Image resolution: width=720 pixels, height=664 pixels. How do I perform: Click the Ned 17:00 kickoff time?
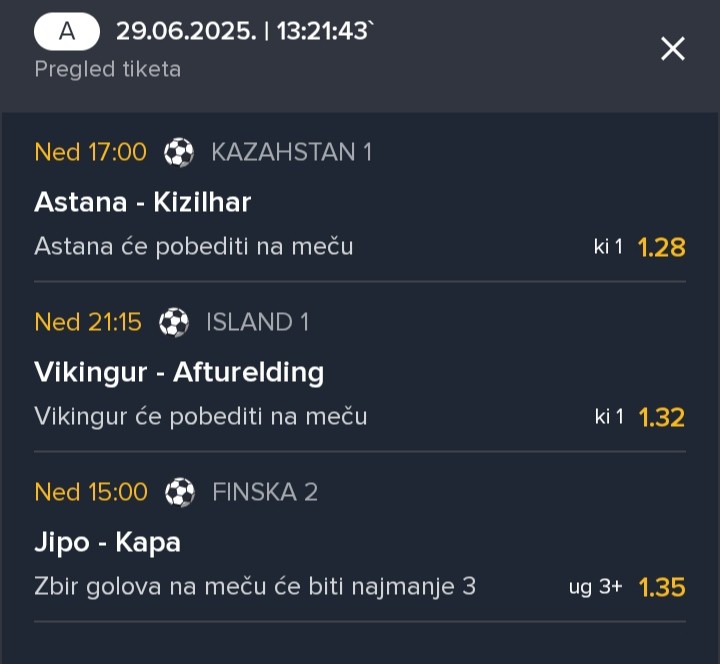coord(91,152)
